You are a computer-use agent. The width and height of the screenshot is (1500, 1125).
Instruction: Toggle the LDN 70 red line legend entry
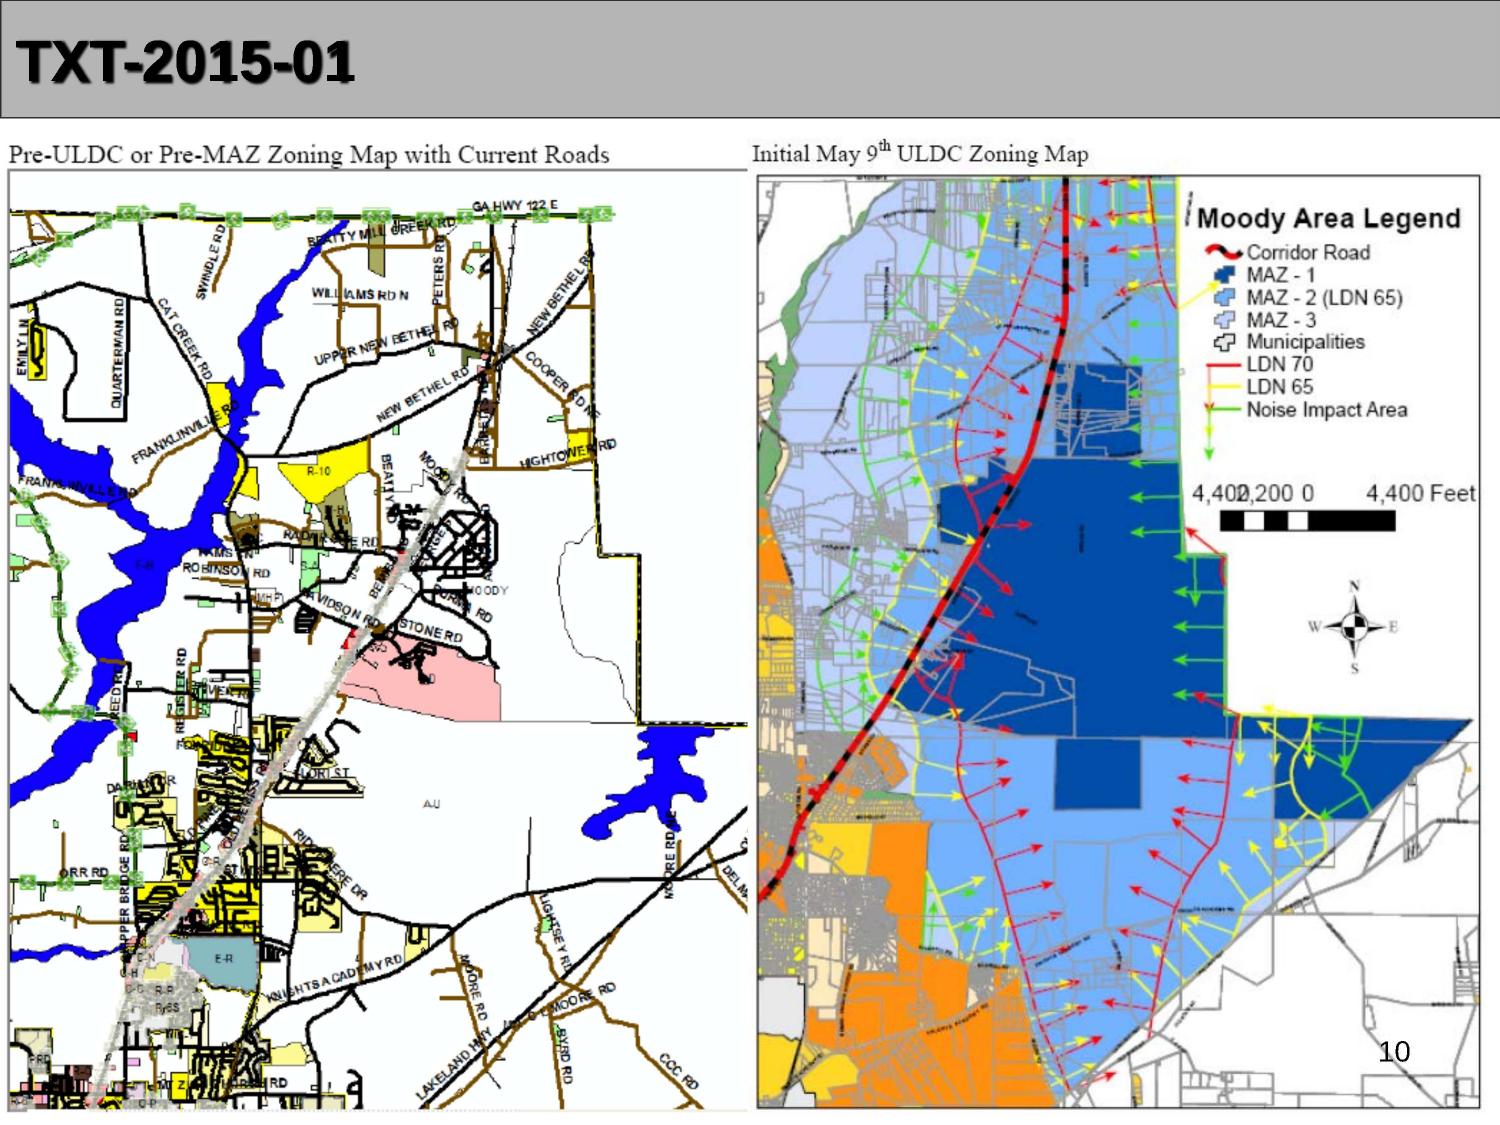(1224, 364)
